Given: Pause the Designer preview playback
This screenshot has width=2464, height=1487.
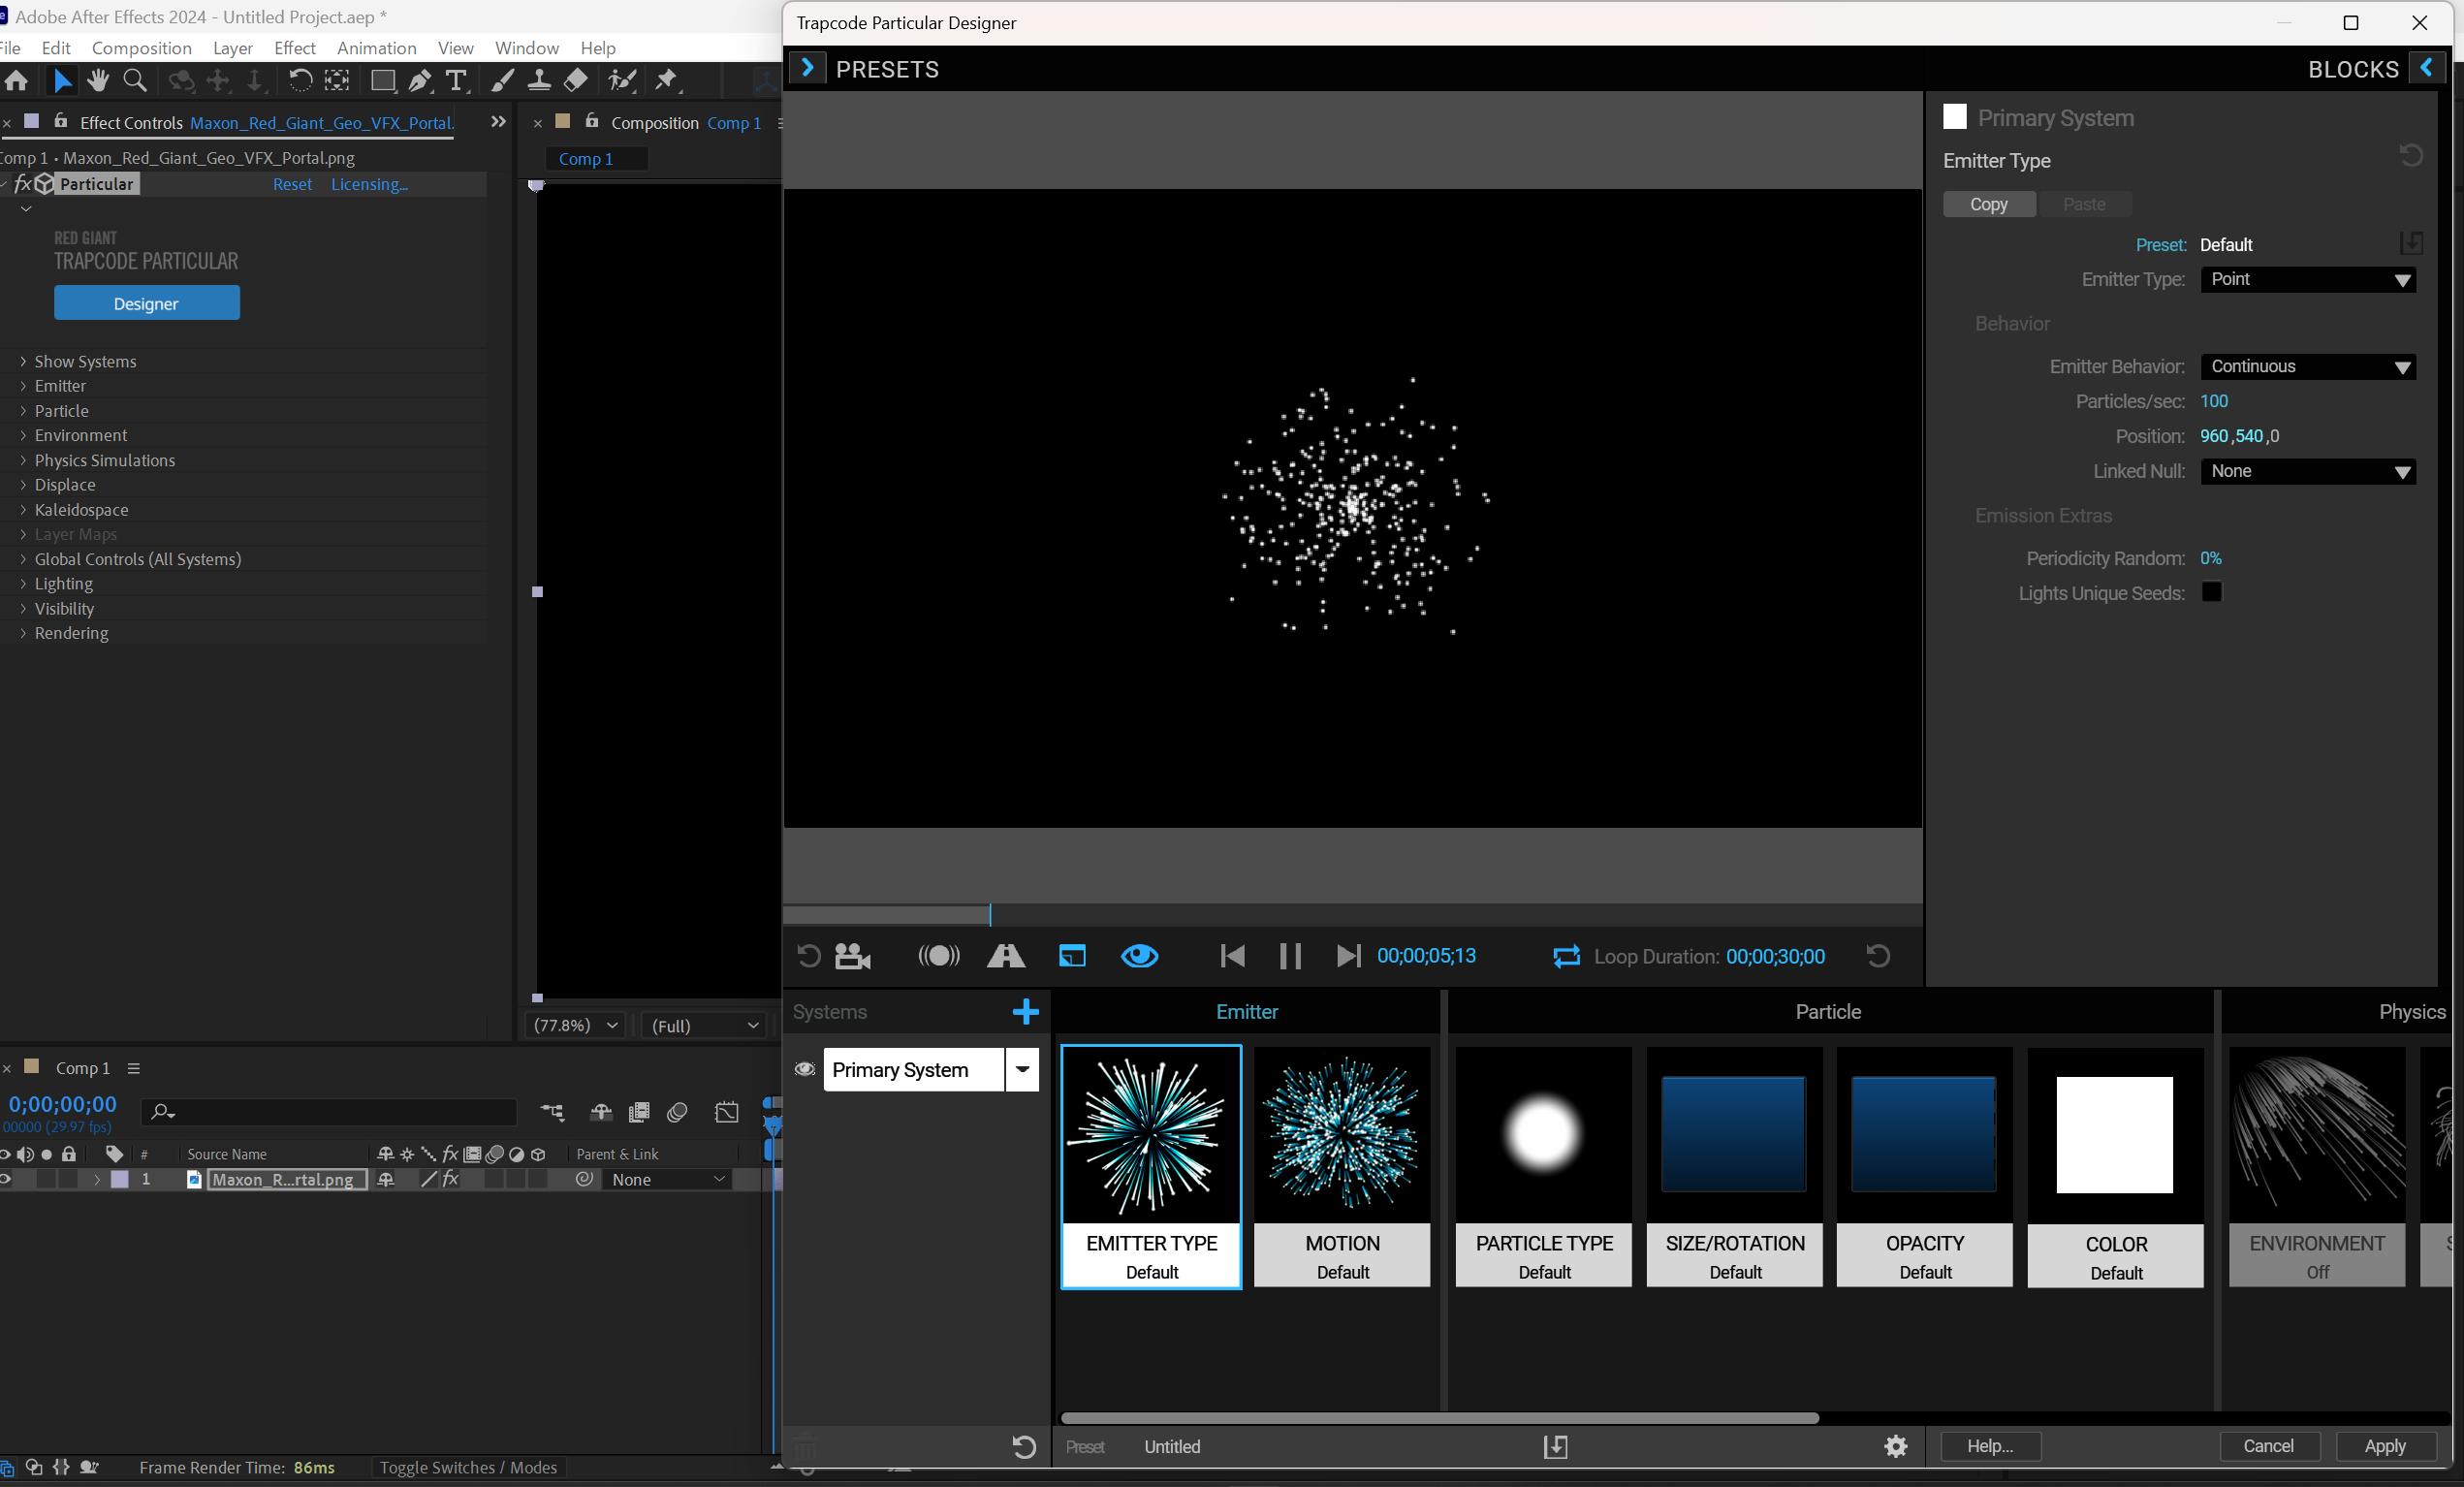Looking at the screenshot, I should (1290, 956).
